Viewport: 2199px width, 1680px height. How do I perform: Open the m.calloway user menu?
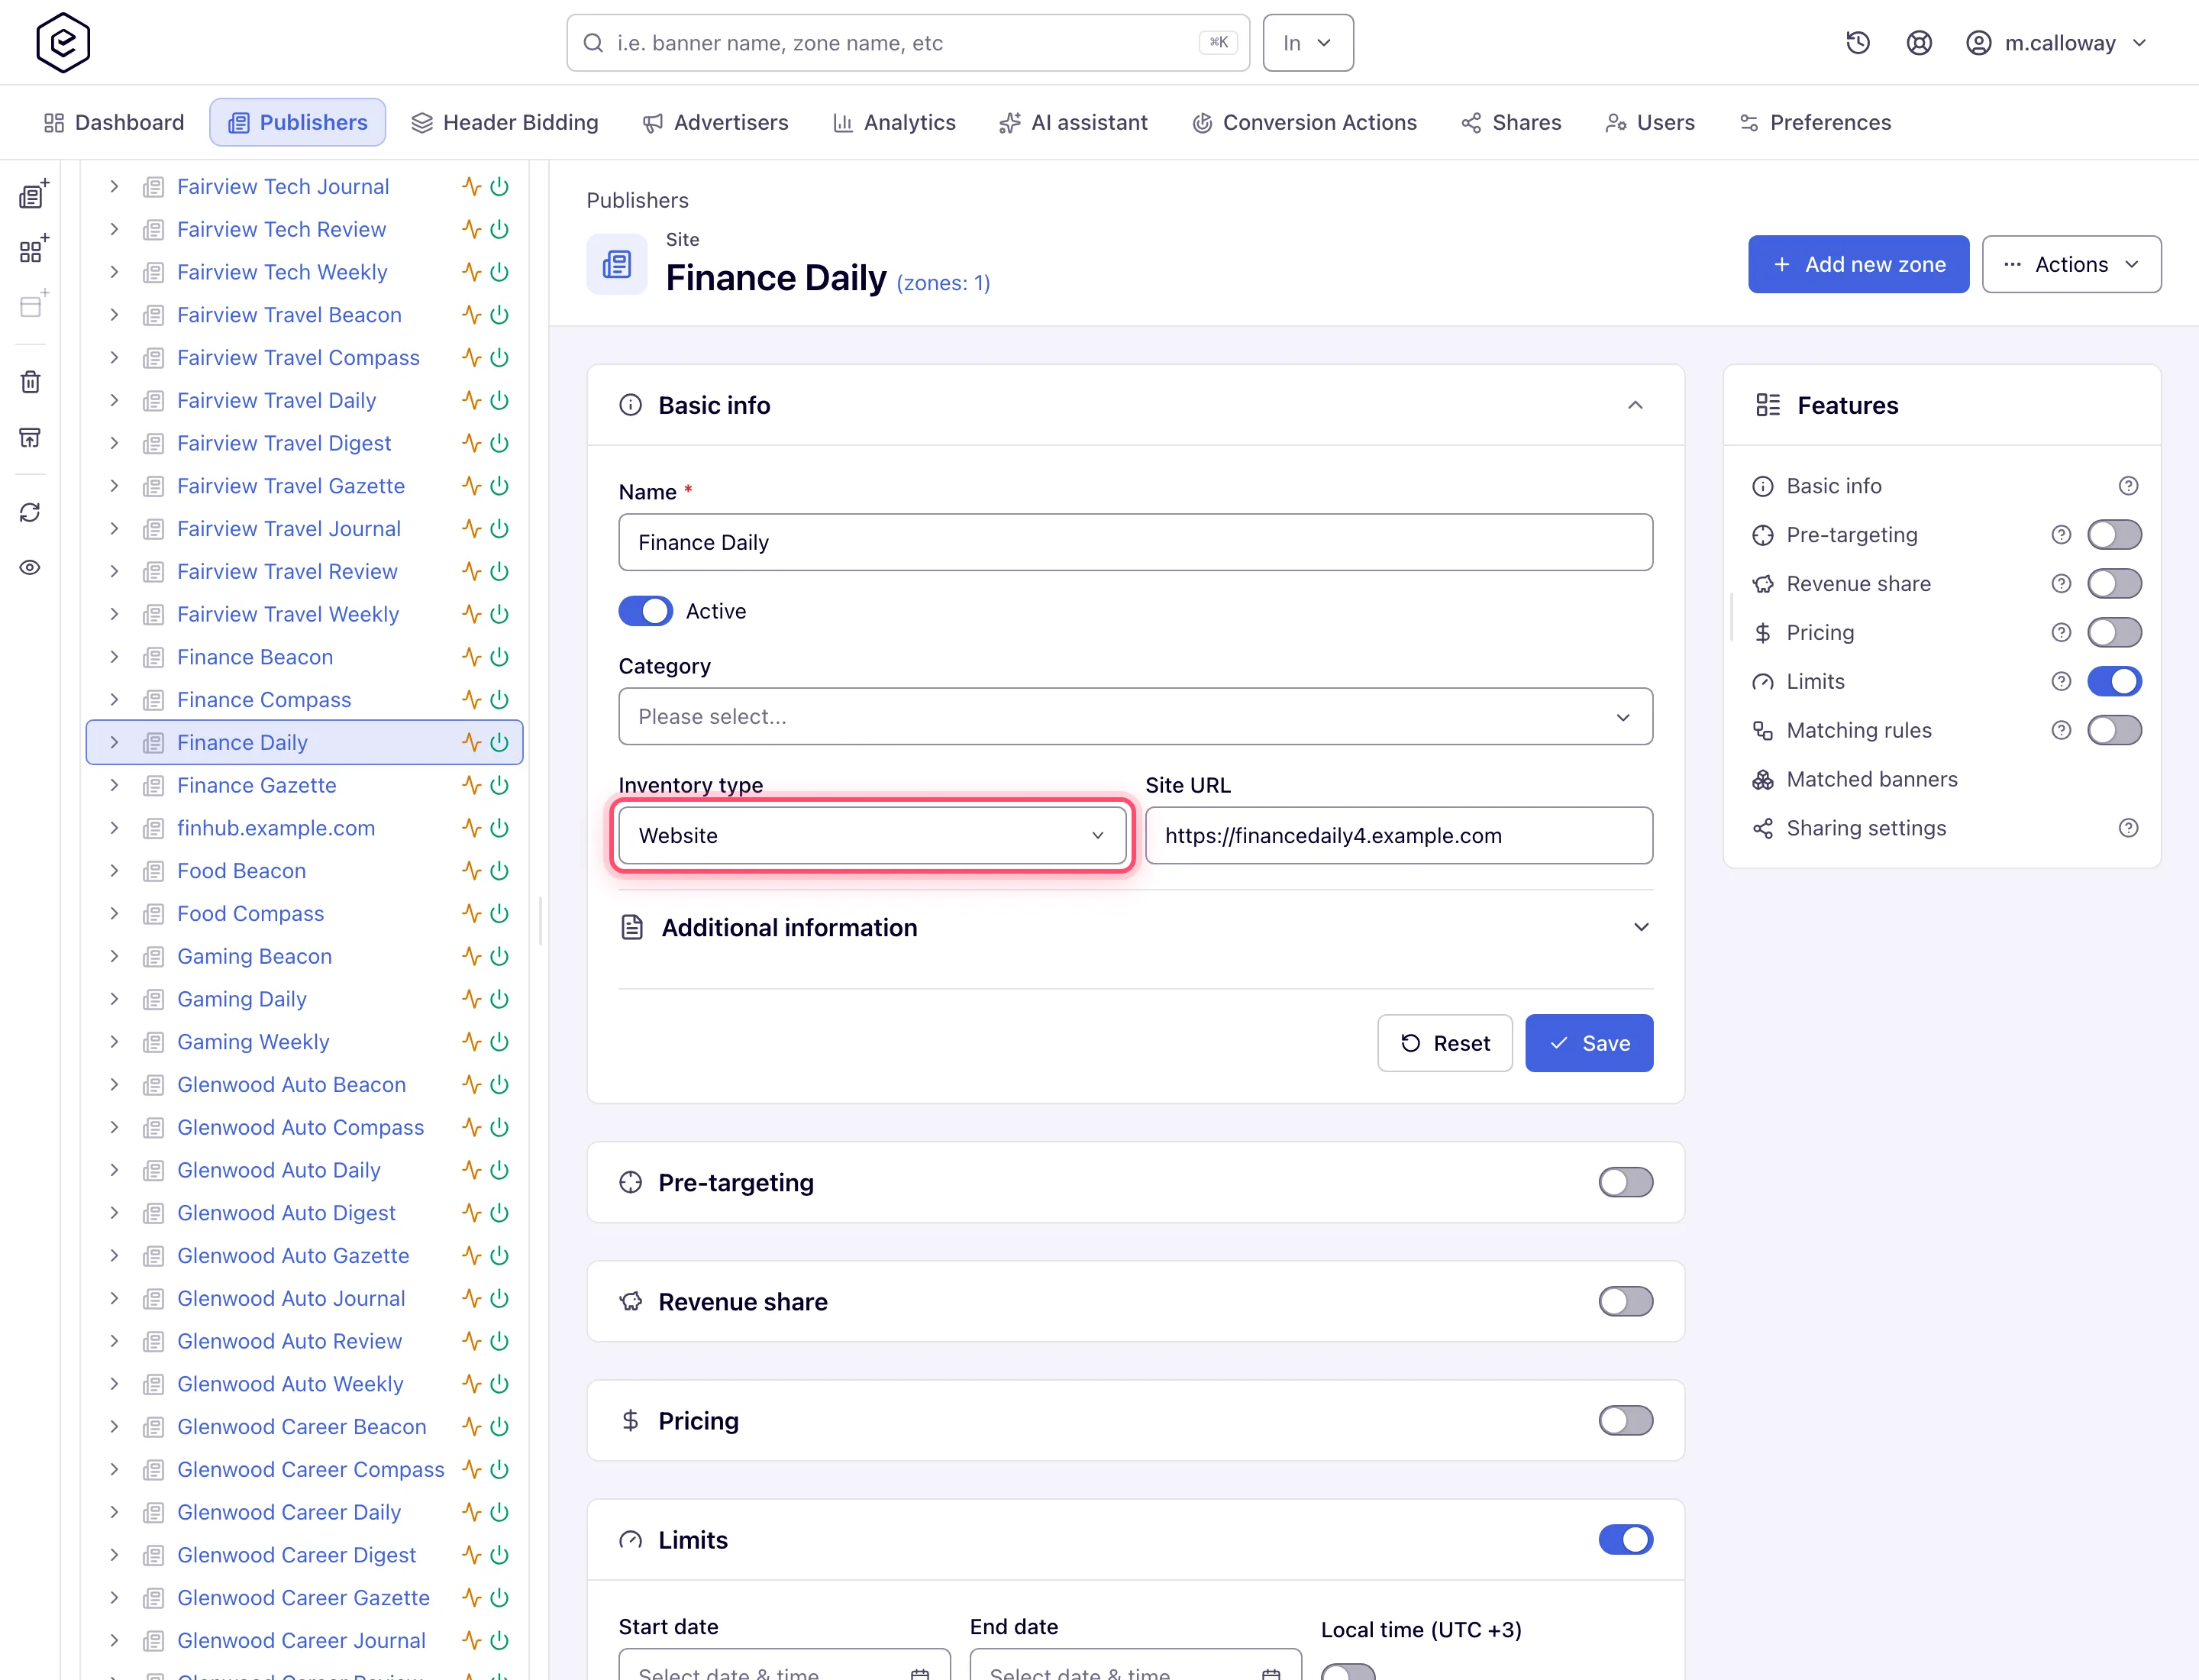coord(2056,43)
